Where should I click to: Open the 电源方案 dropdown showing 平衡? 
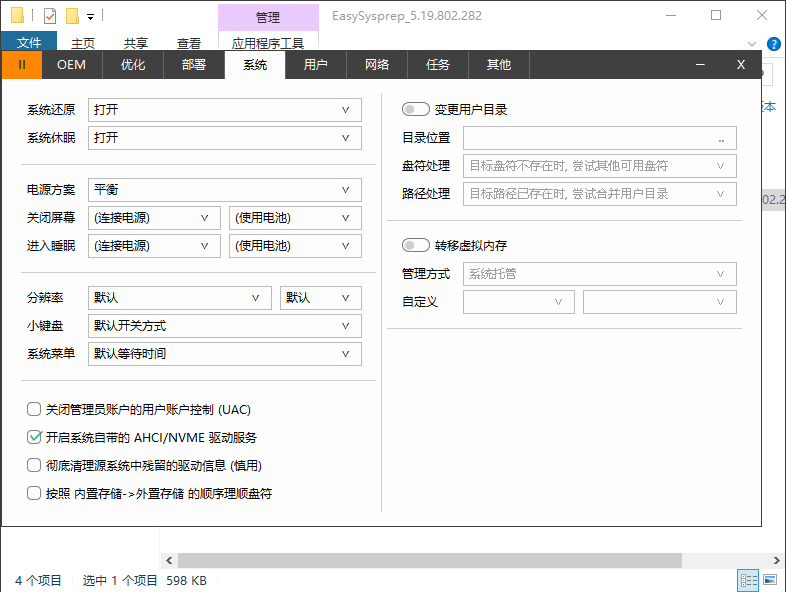[x=225, y=190]
